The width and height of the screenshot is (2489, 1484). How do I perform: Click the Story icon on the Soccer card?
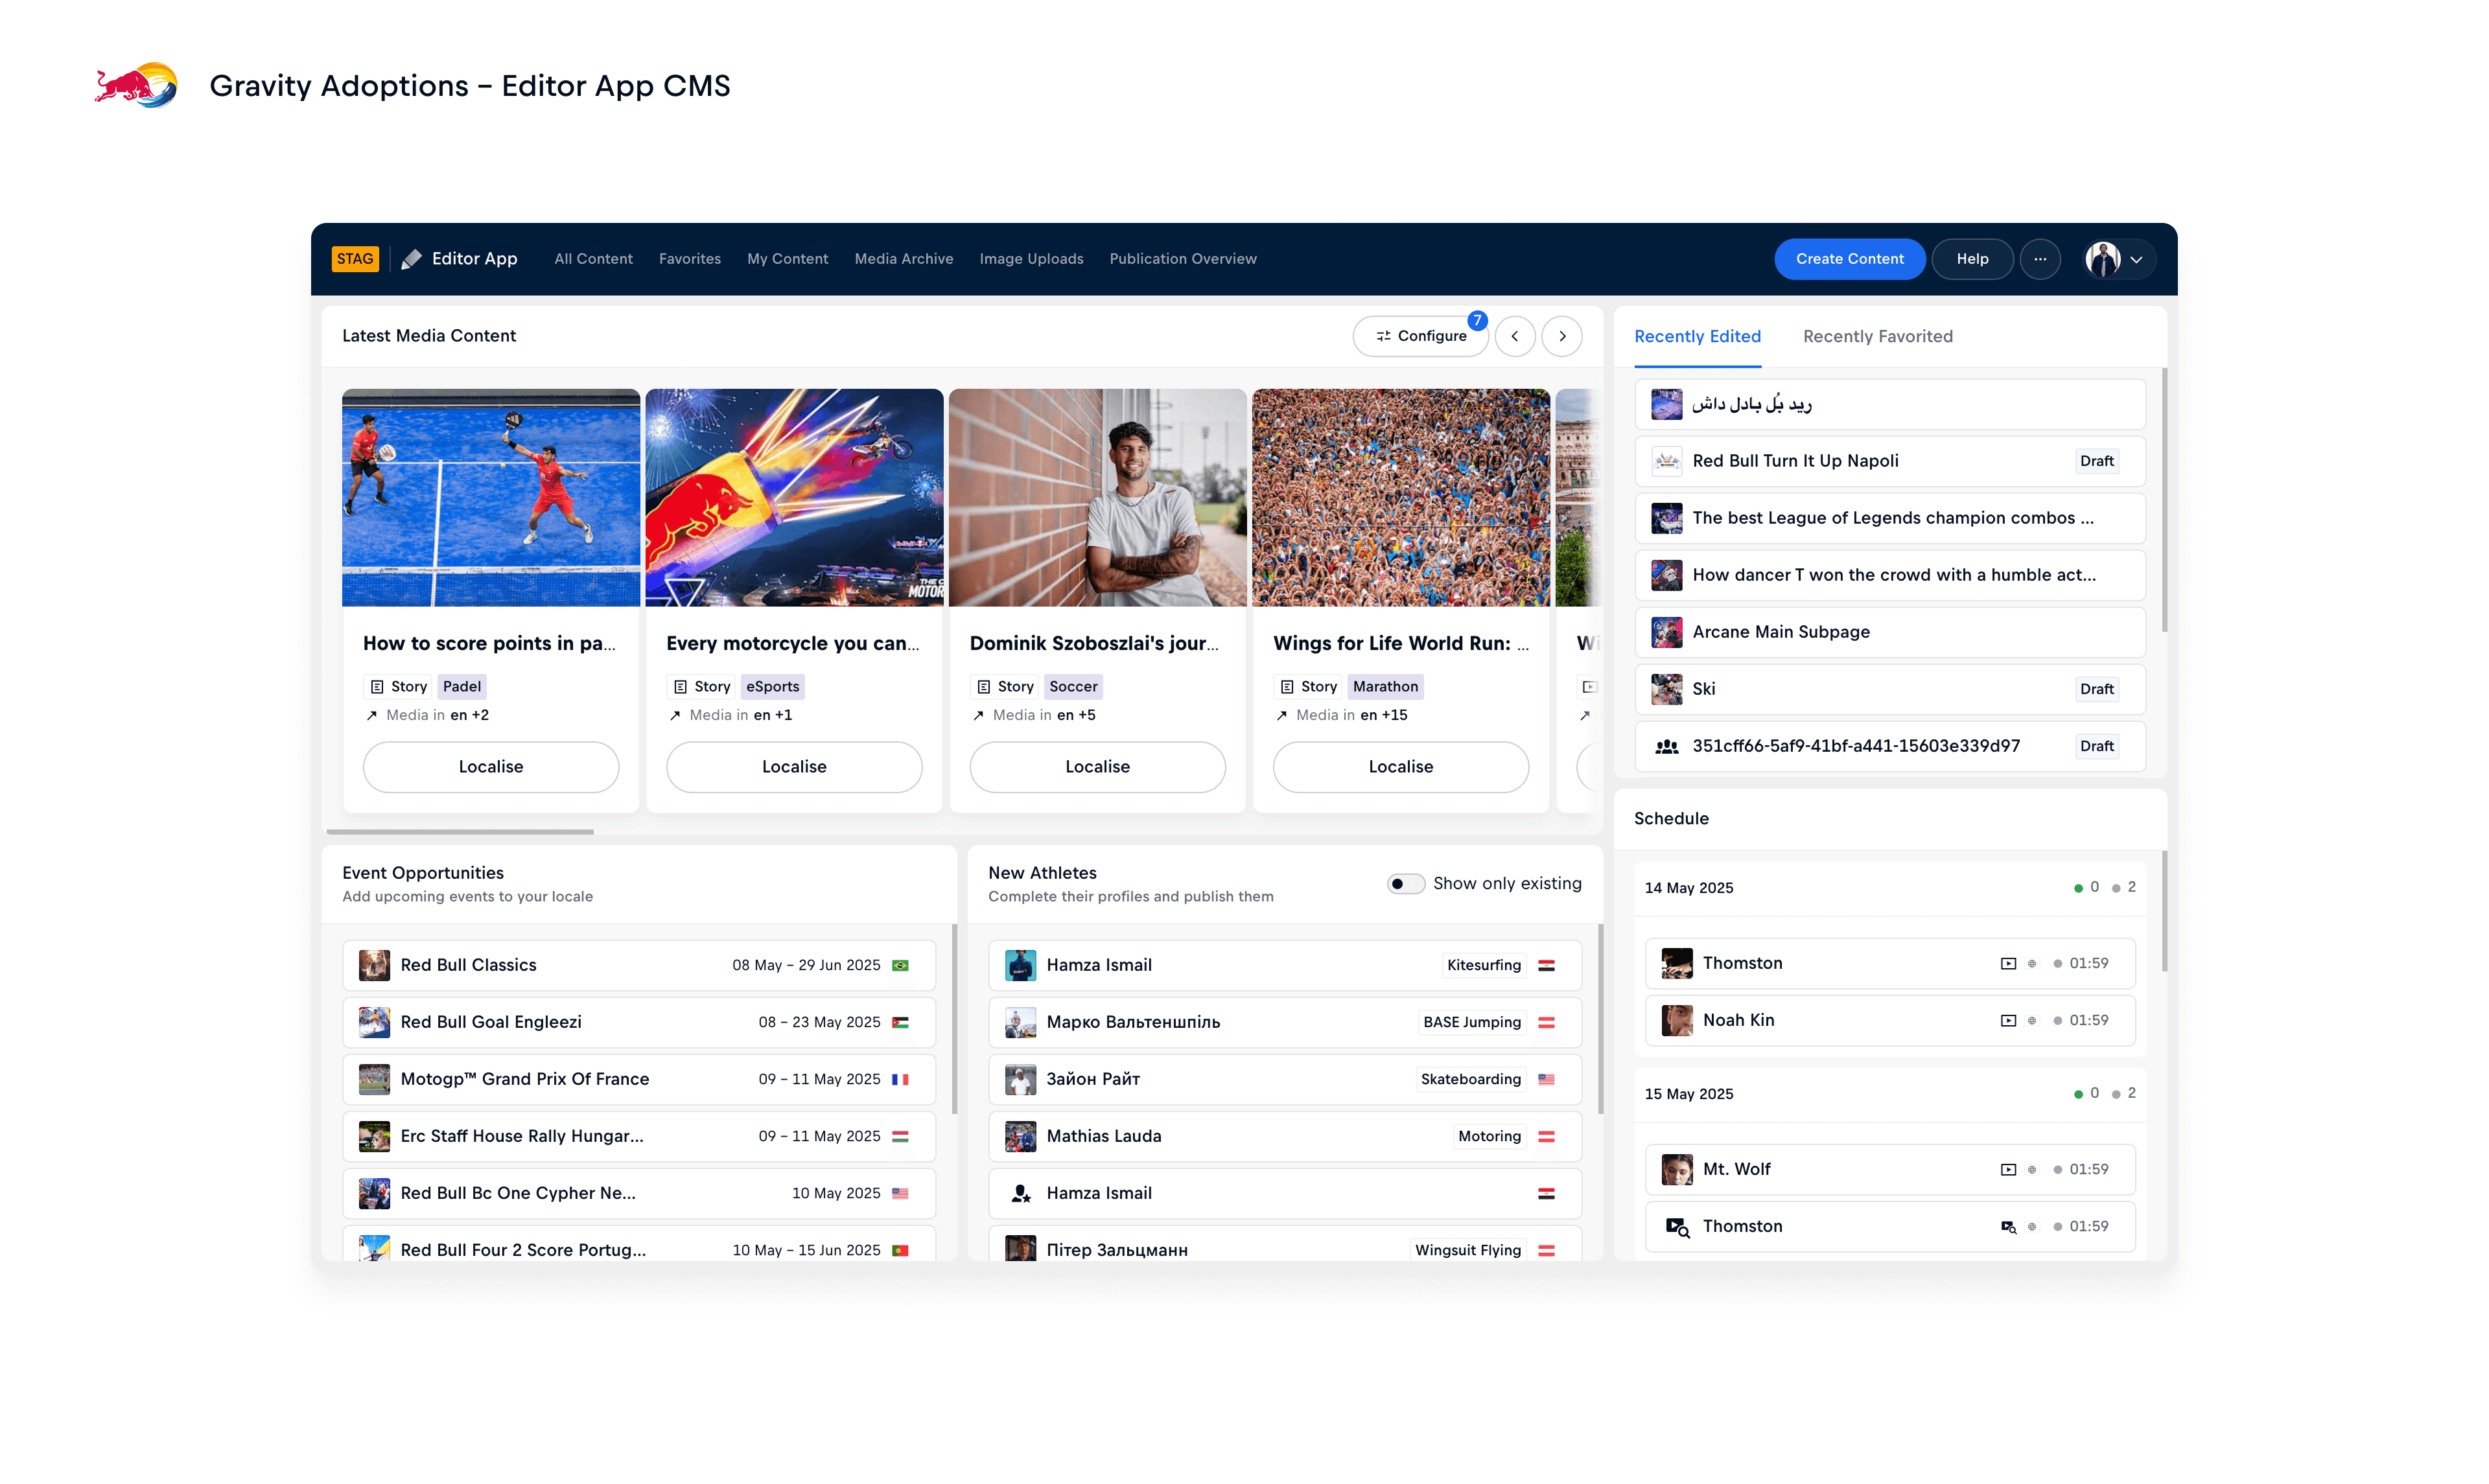[983, 687]
